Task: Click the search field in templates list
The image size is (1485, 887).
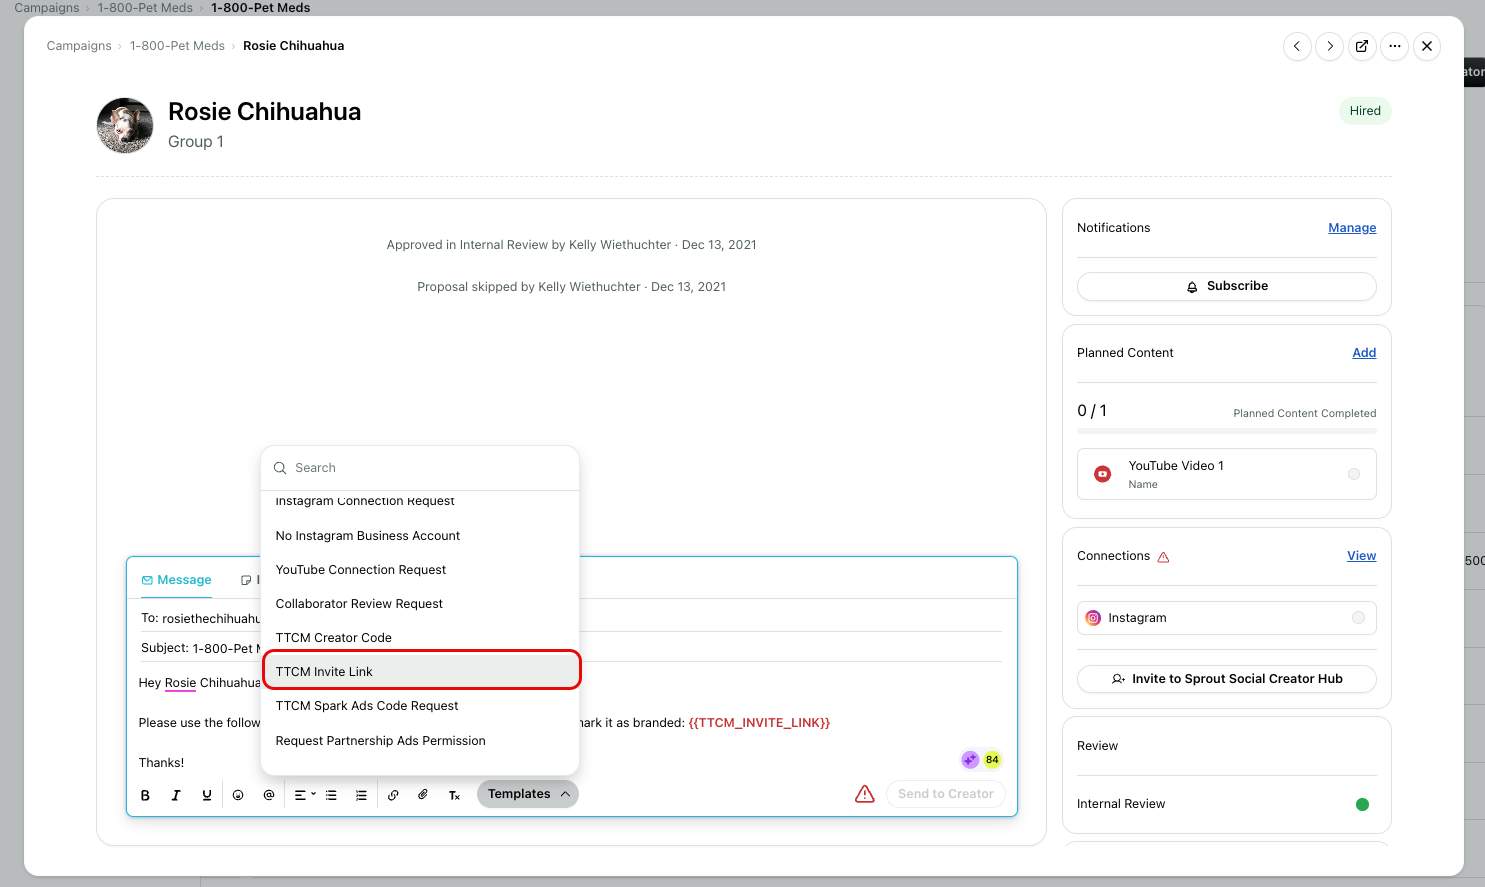Action: point(420,468)
